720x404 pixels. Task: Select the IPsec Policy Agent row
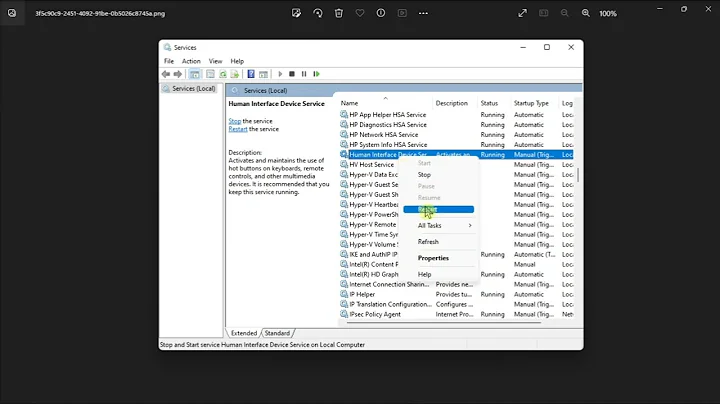(x=456, y=314)
